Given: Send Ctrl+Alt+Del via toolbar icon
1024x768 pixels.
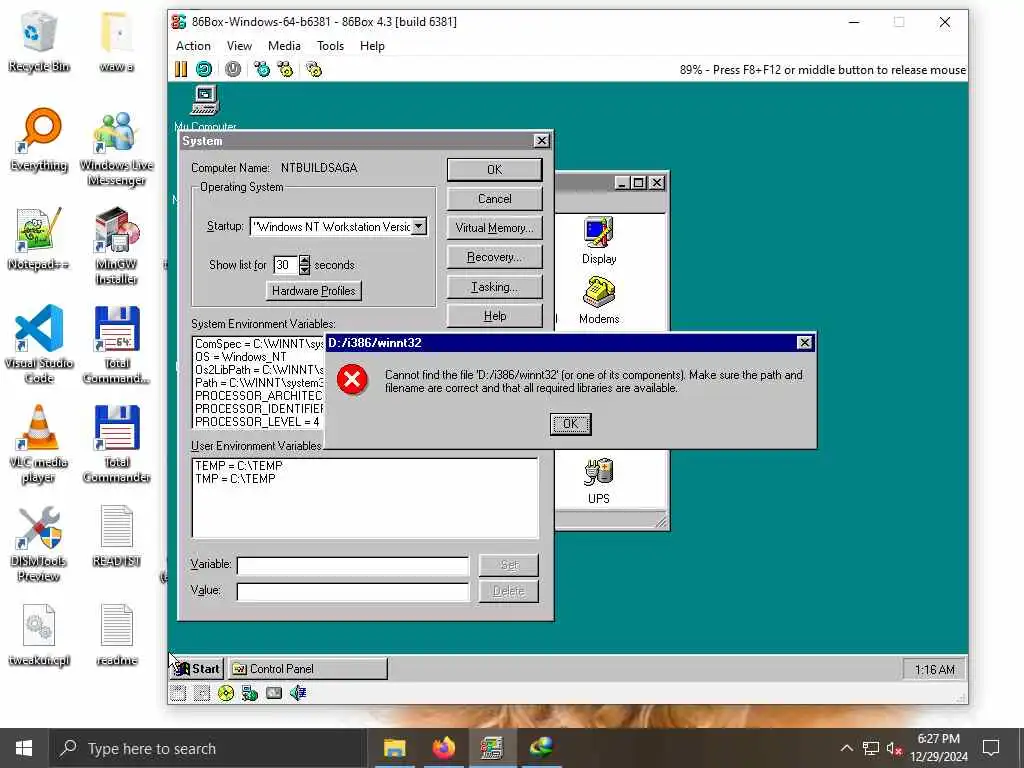Looking at the screenshot, I should tap(262, 69).
